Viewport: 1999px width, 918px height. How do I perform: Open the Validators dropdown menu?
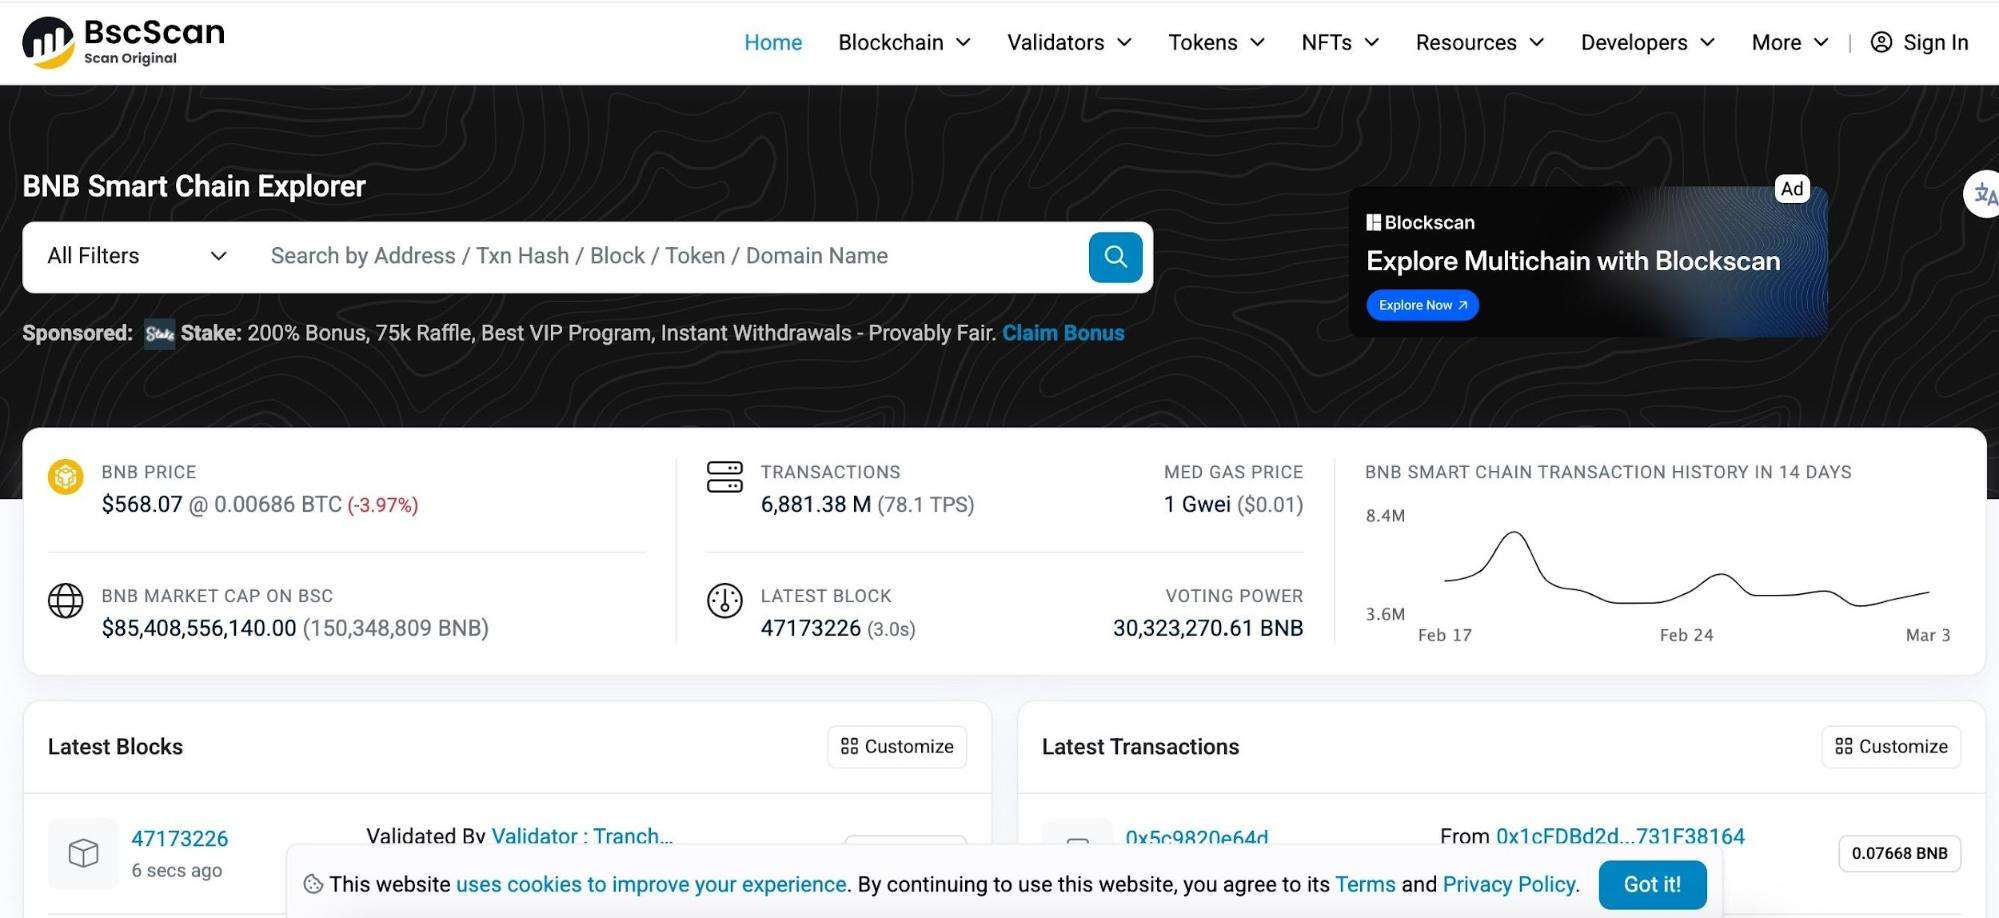pos(1069,42)
